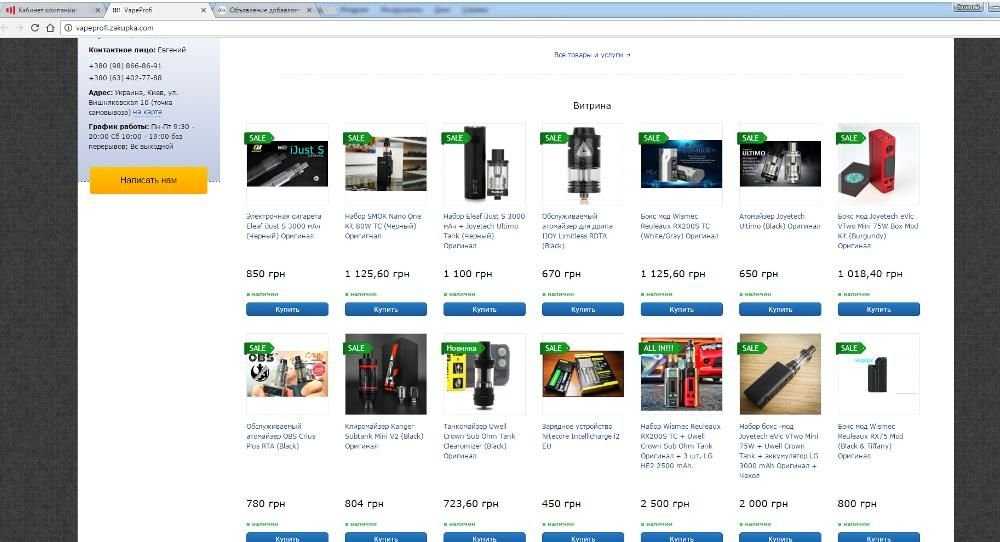Open Uwell Crown Sub Ohm Tank image

[x=484, y=374]
